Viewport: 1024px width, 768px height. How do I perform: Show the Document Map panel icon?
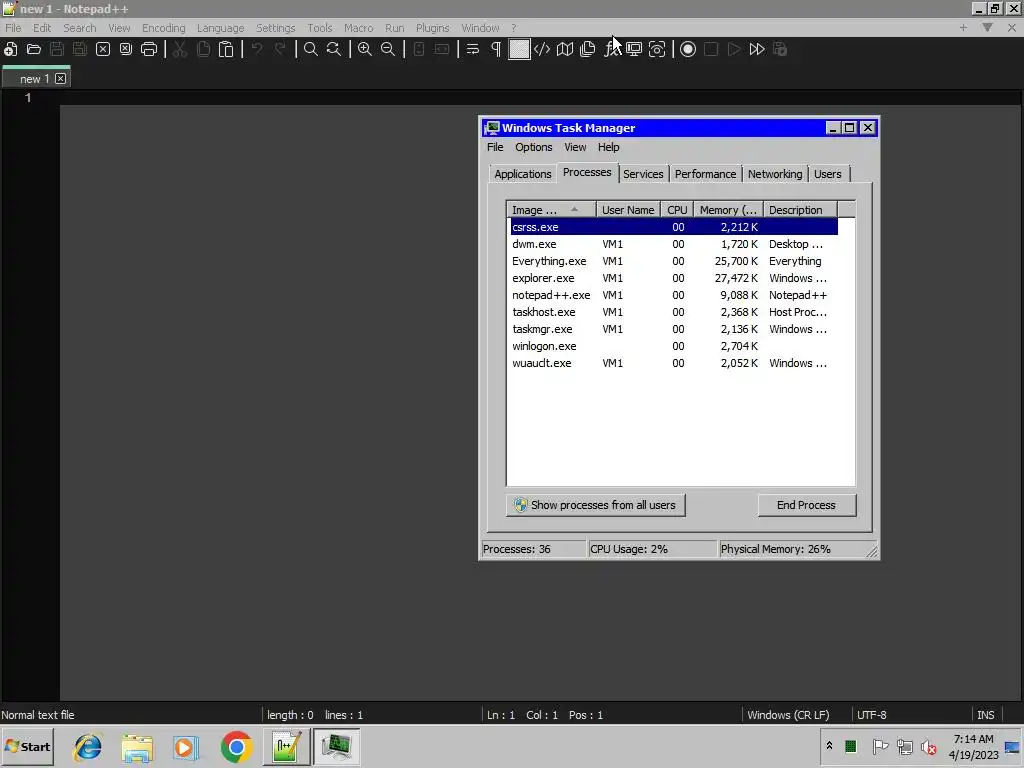tap(565, 49)
